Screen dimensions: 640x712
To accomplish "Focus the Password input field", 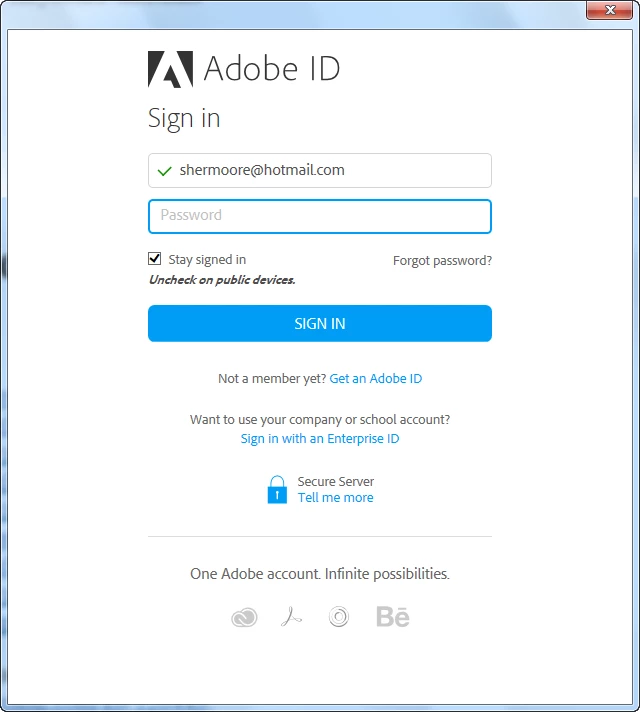I will tap(320, 216).
